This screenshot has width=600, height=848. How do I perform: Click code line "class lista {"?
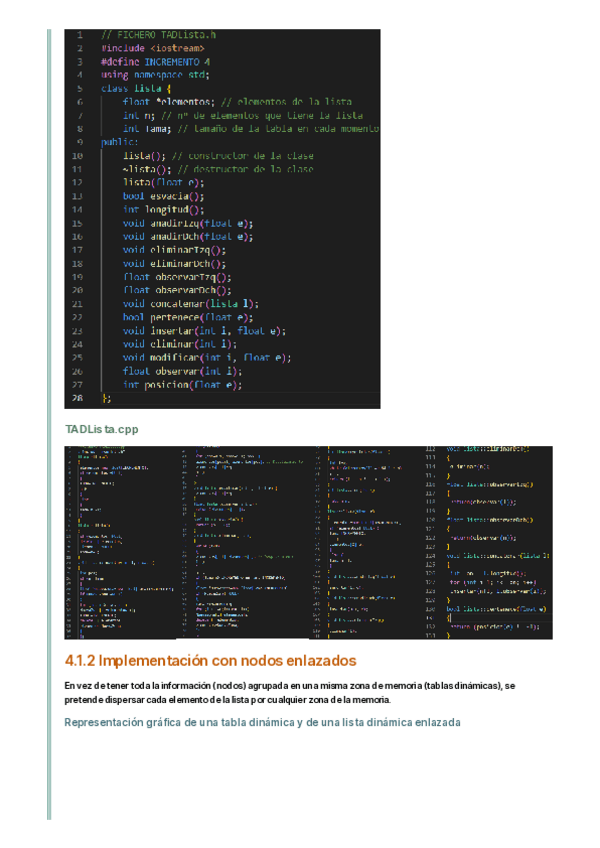pos(136,88)
